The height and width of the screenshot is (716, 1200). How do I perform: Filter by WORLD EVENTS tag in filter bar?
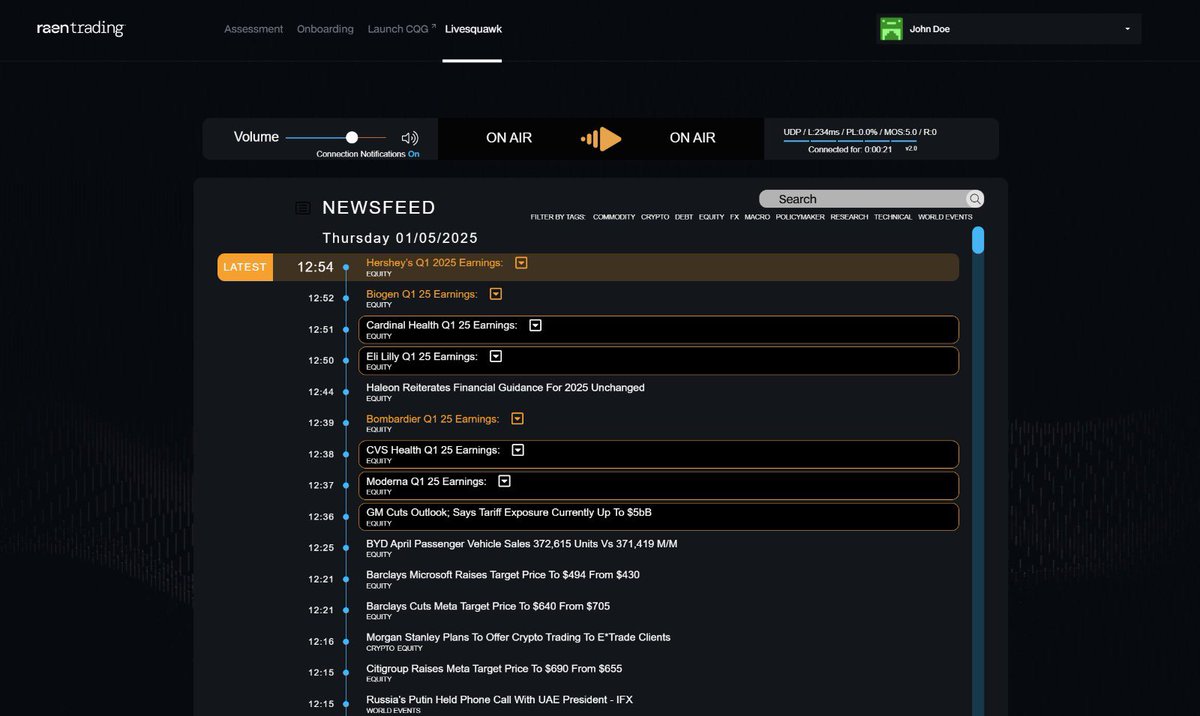[x=945, y=217]
